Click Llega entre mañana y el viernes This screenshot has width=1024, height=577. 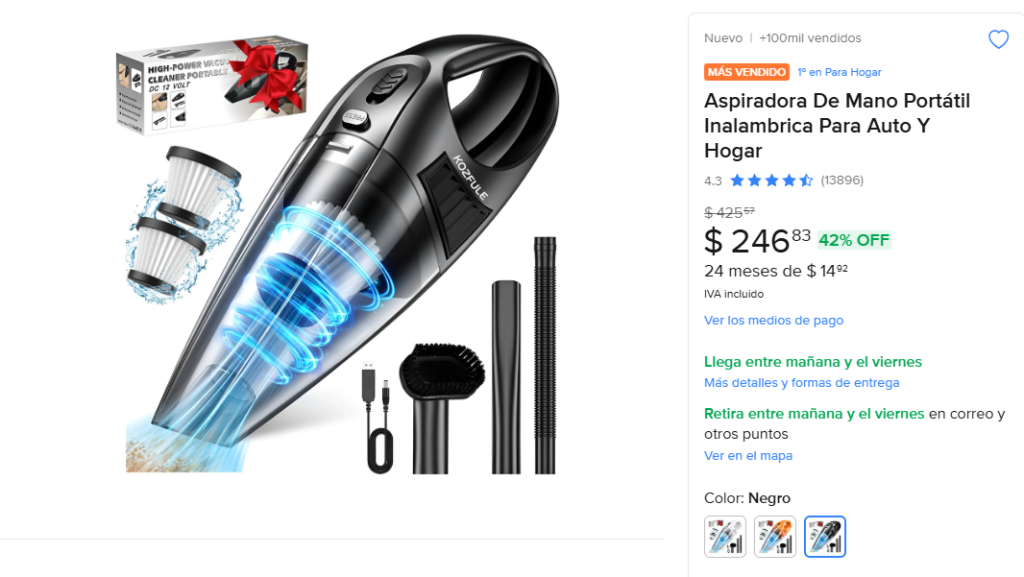[812, 362]
